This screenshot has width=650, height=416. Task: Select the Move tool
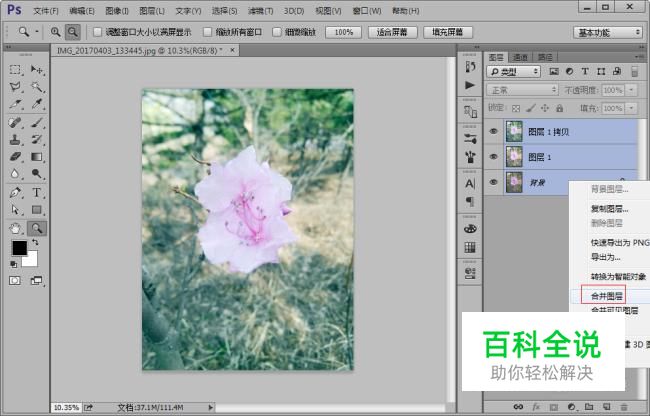click(37, 70)
